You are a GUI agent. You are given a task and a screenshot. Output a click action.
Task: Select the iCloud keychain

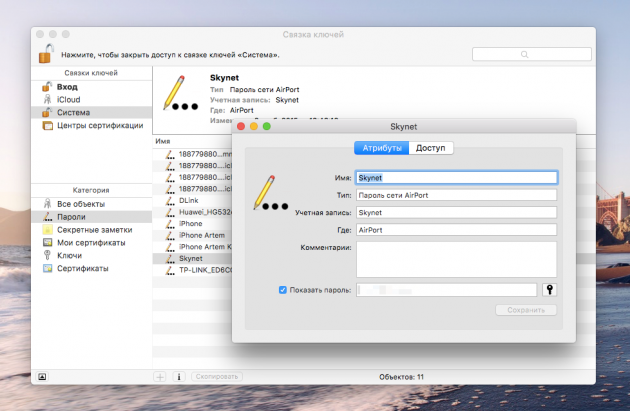68,100
